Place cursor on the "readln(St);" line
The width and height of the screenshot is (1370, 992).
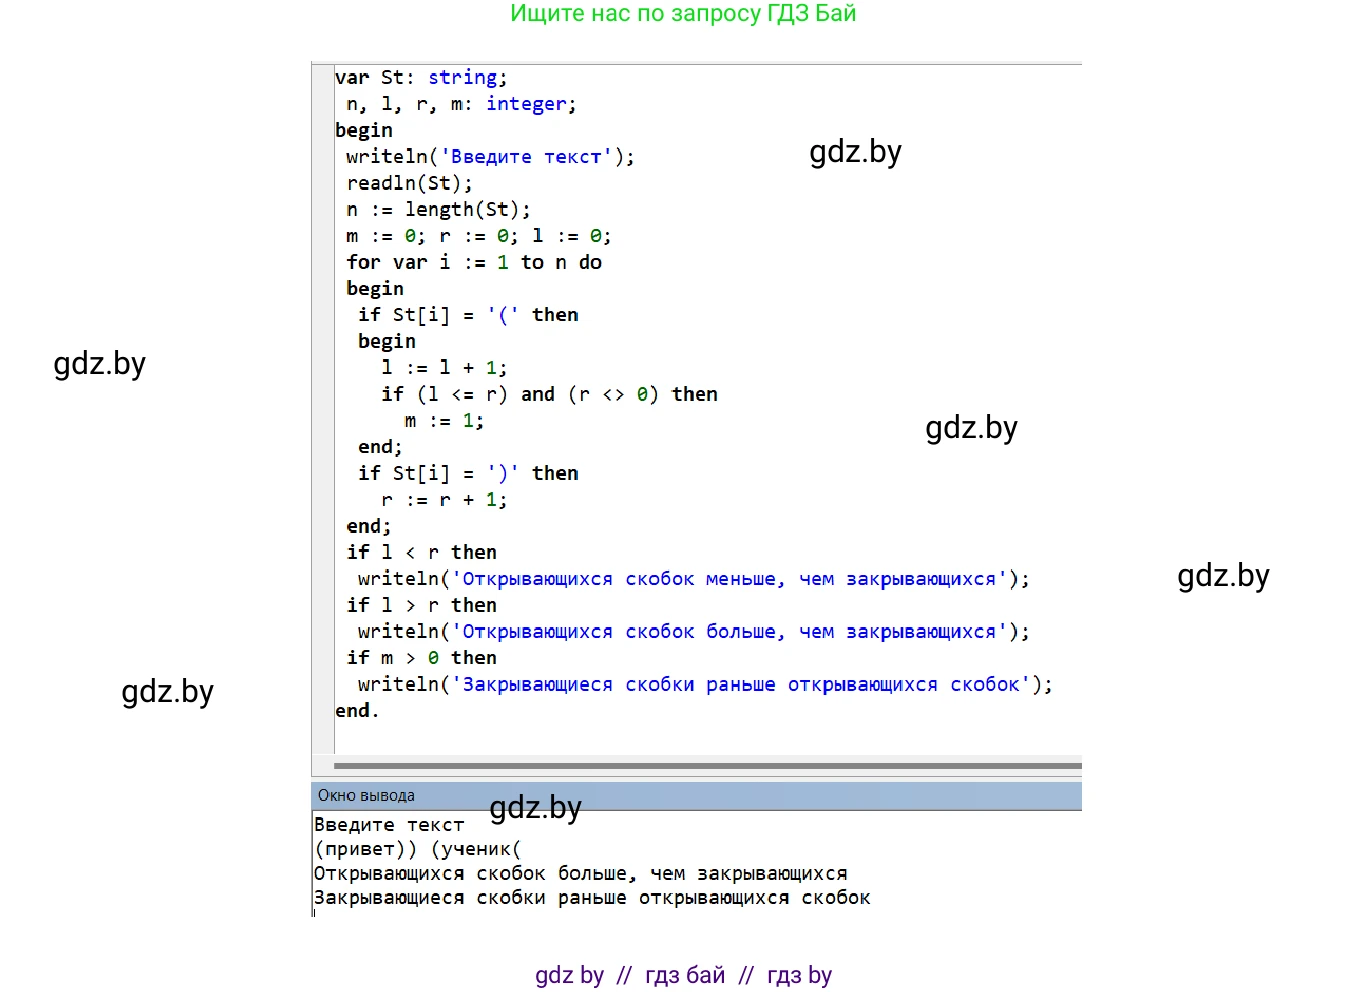click(x=409, y=183)
